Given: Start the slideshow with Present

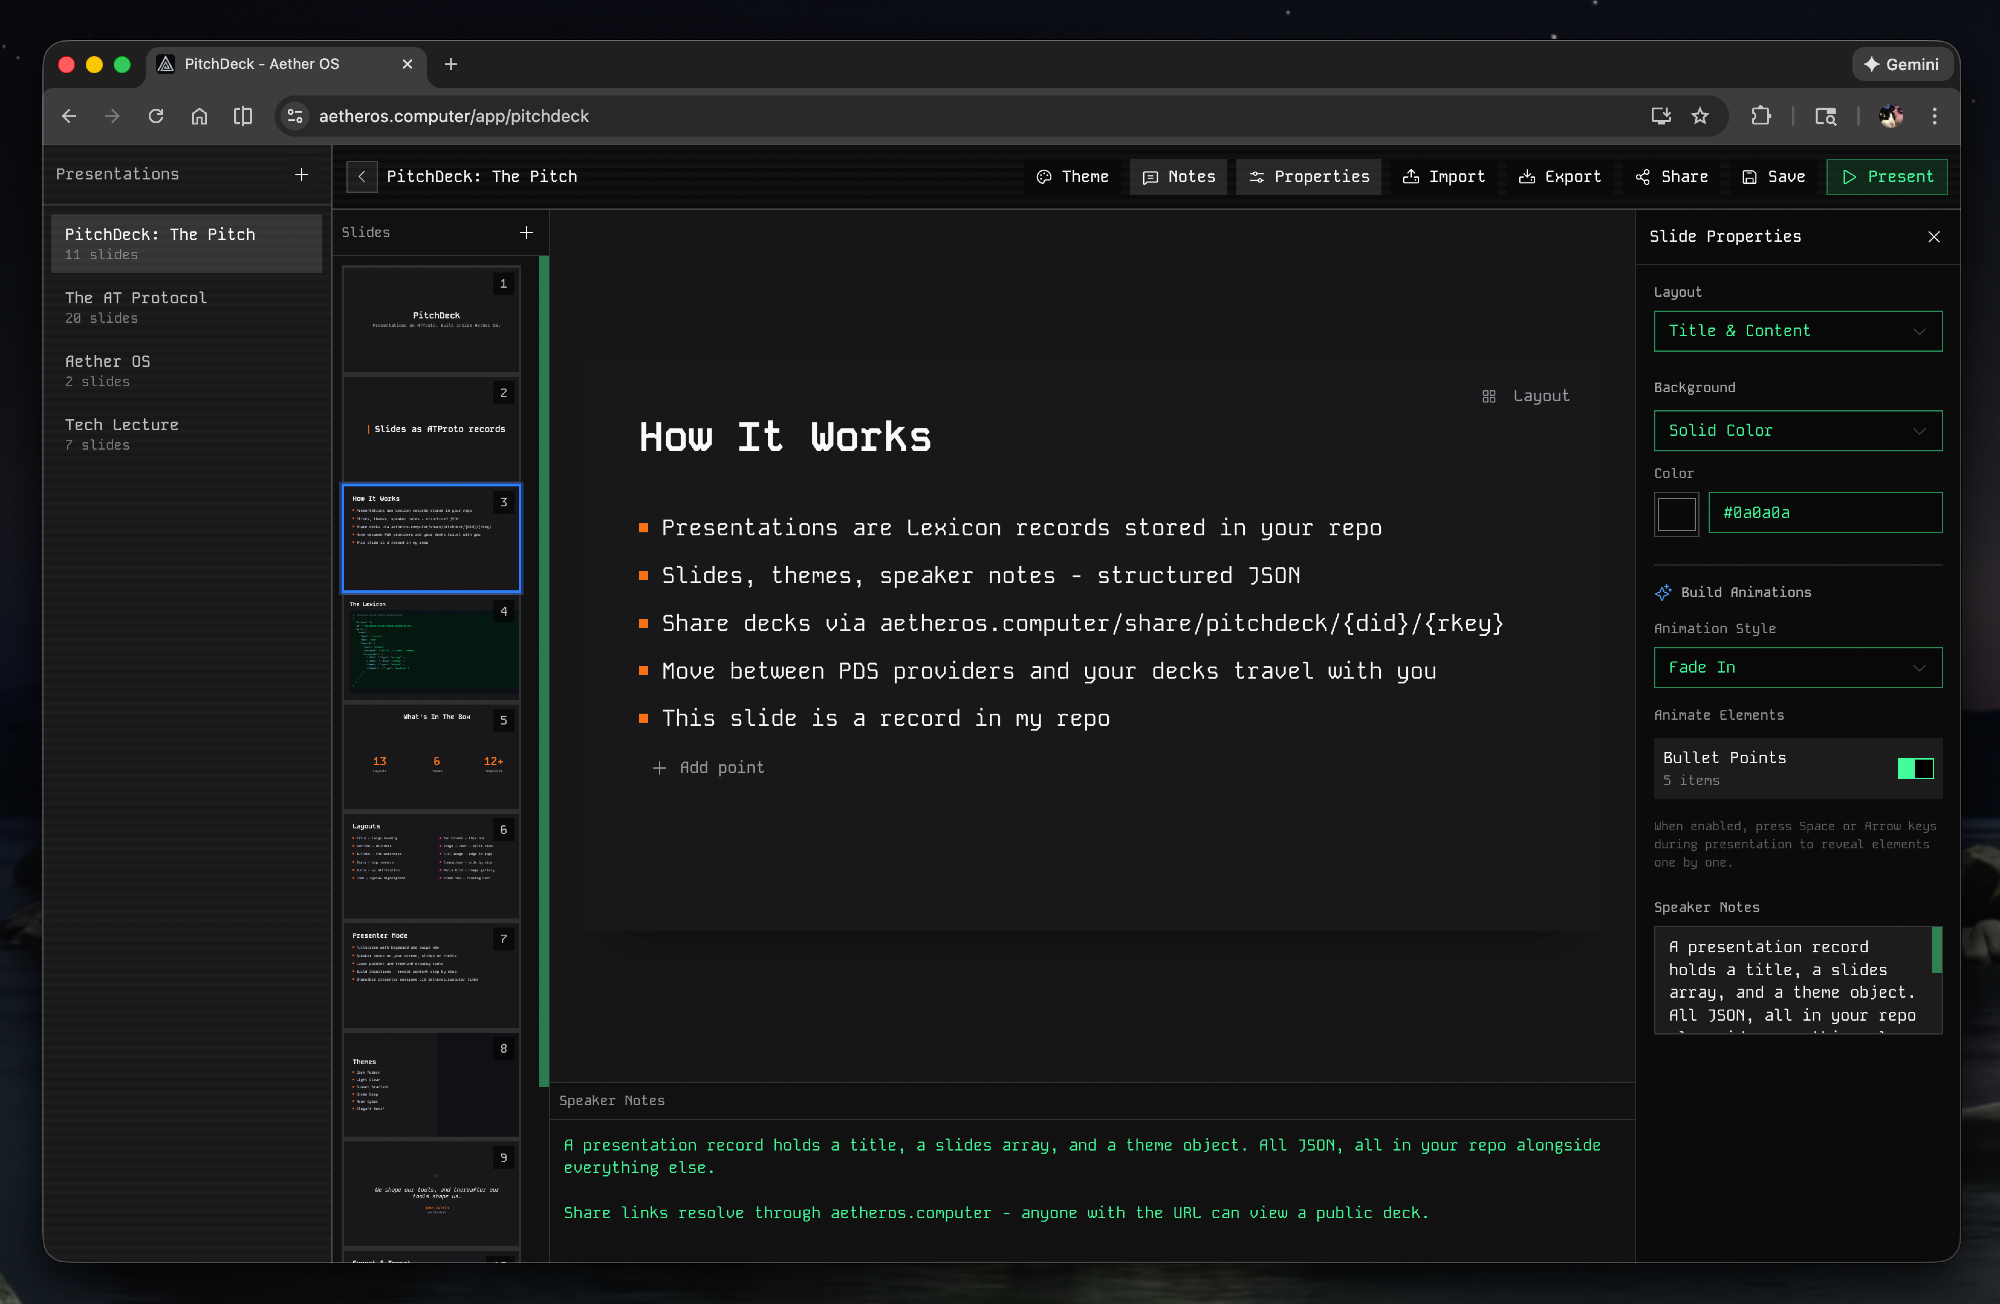Looking at the screenshot, I should click(x=1886, y=177).
